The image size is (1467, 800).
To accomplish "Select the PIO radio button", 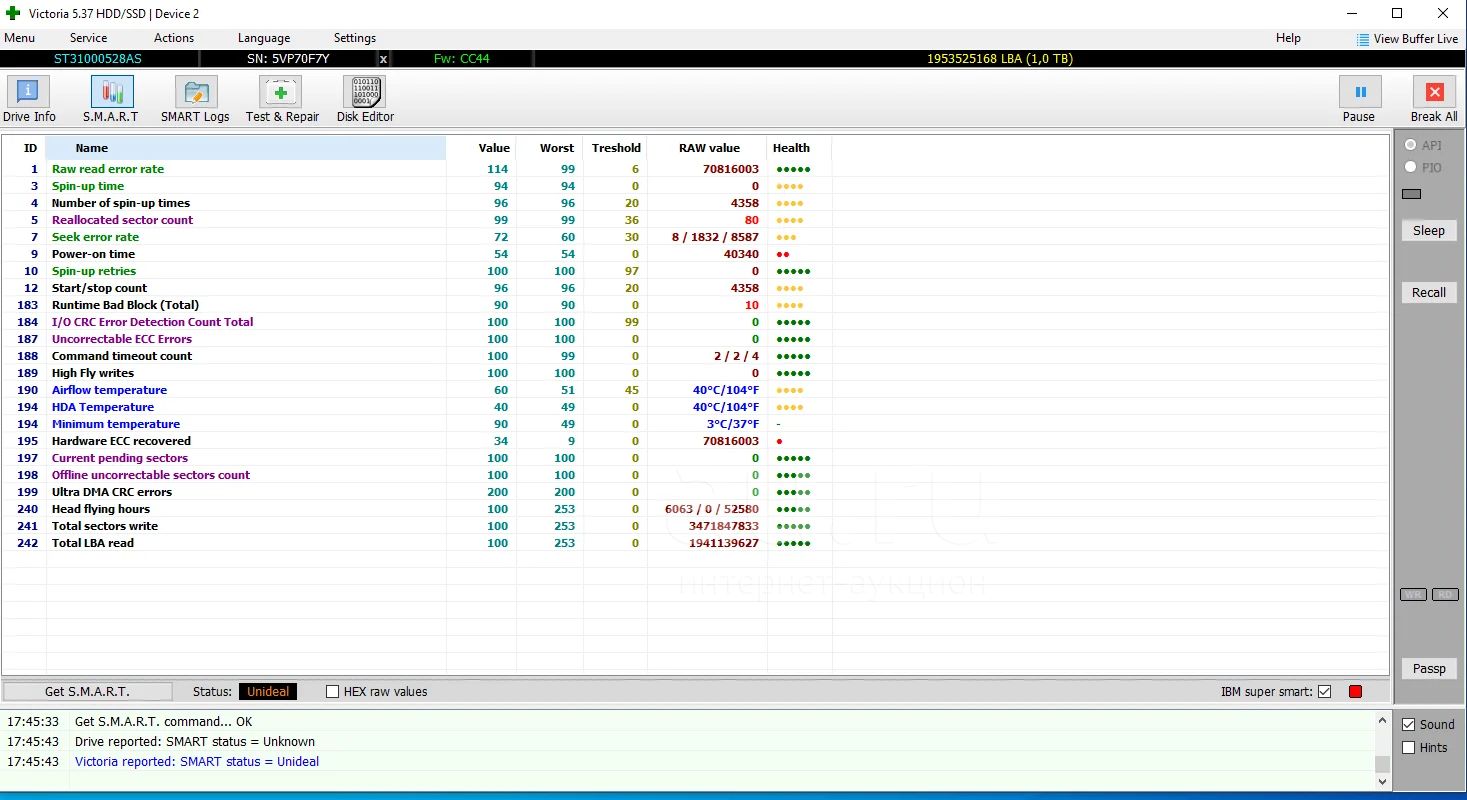I will 1411,167.
